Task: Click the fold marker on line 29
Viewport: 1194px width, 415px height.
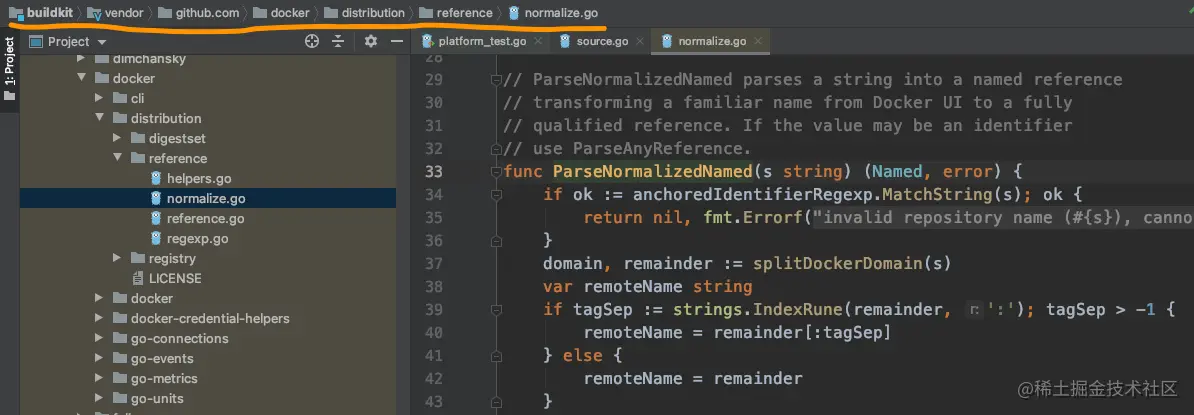Action: (x=496, y=79)
